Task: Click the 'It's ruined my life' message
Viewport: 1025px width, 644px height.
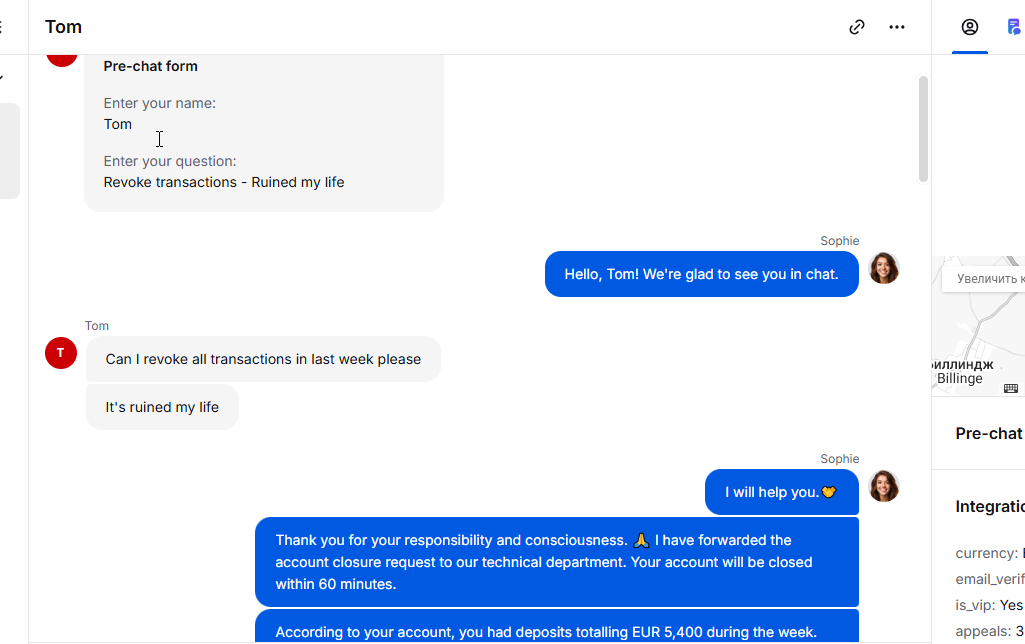Action: click(x=162, y=407)
